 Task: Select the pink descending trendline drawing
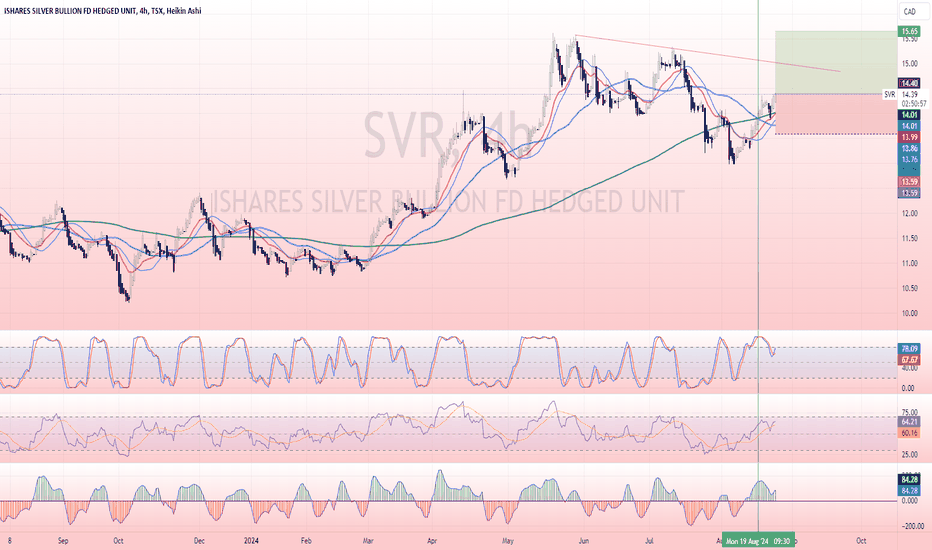pyautogui.click(x=707, y=54)
